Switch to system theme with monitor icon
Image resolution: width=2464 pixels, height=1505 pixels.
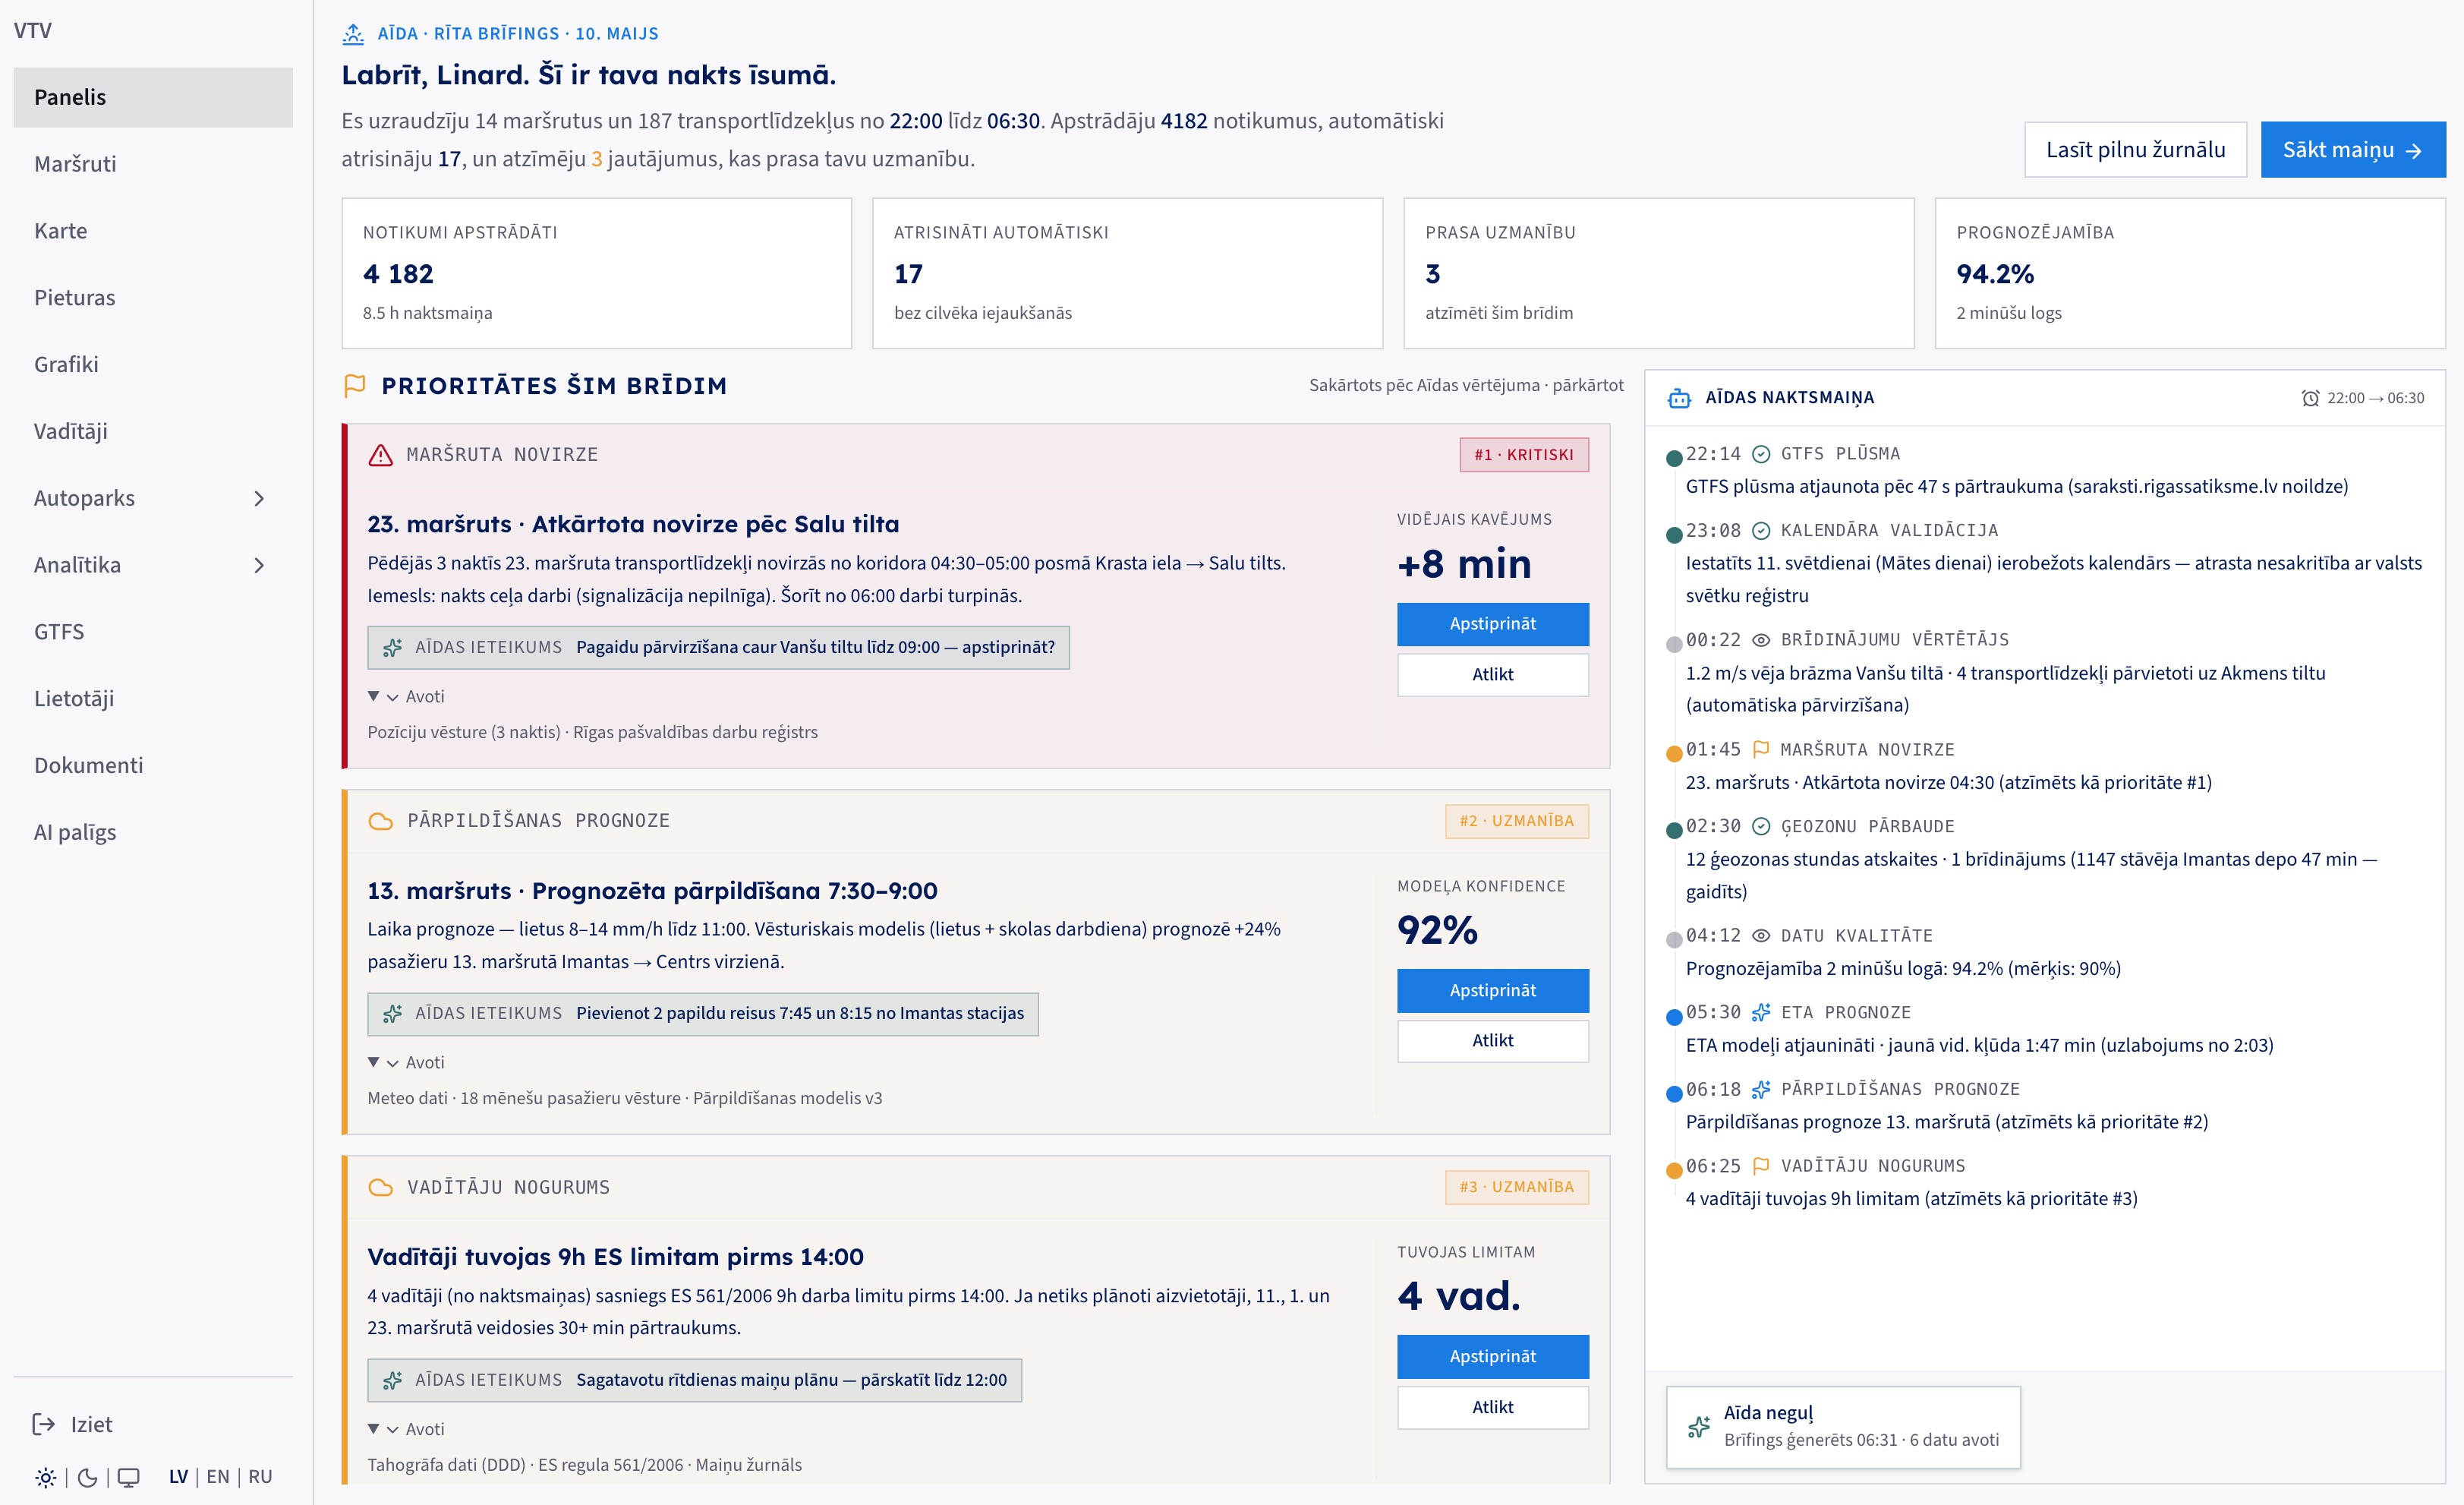coord(129,1477)
